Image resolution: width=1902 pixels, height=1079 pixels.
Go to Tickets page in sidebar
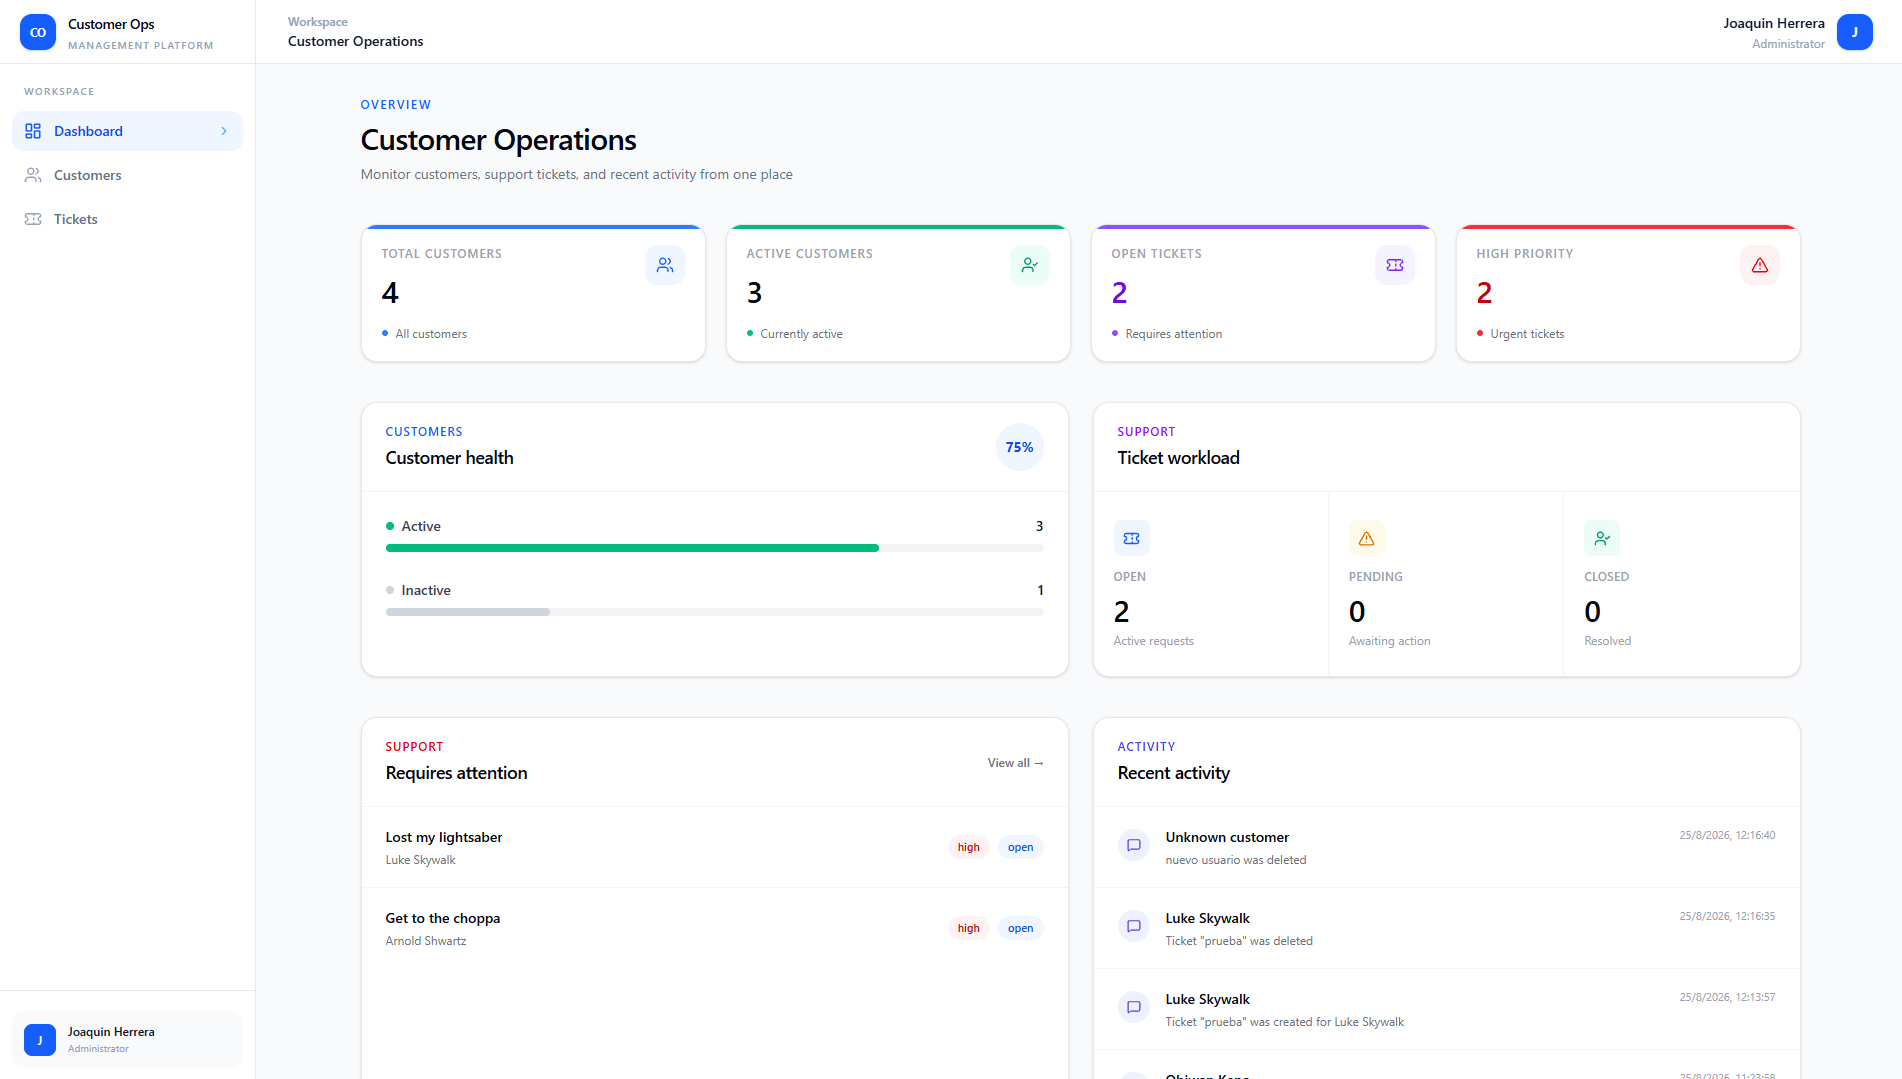point(127,219)
